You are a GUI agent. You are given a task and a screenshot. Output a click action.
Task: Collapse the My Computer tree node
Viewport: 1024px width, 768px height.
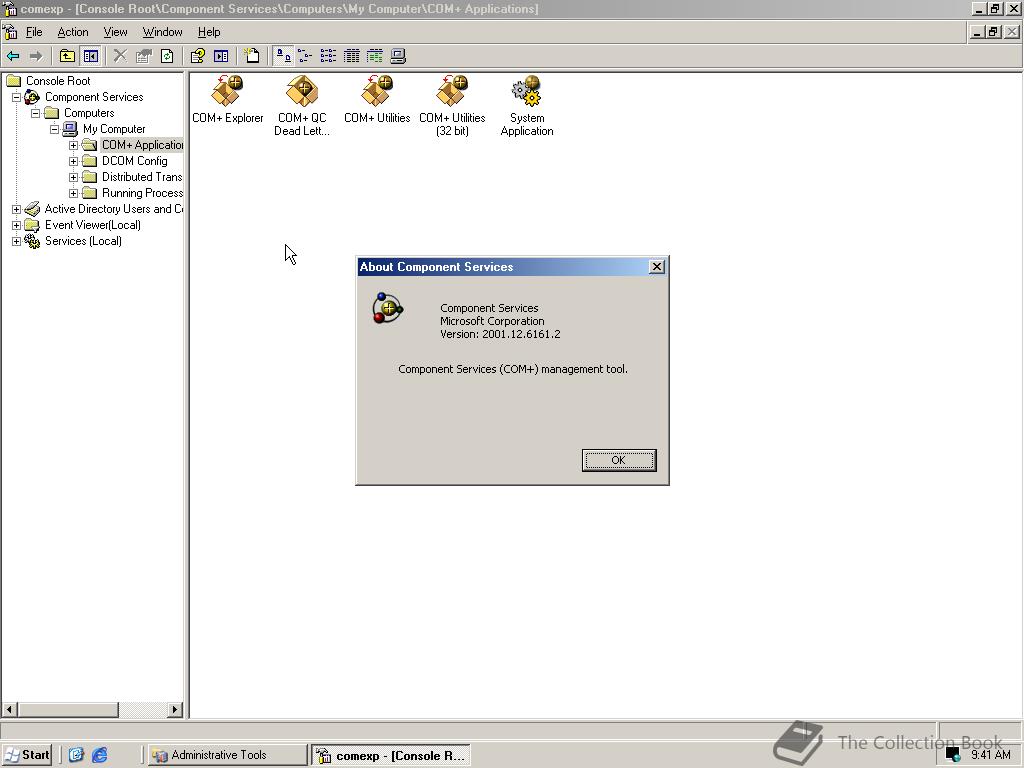pyautogui.click(x=54, y=129)
